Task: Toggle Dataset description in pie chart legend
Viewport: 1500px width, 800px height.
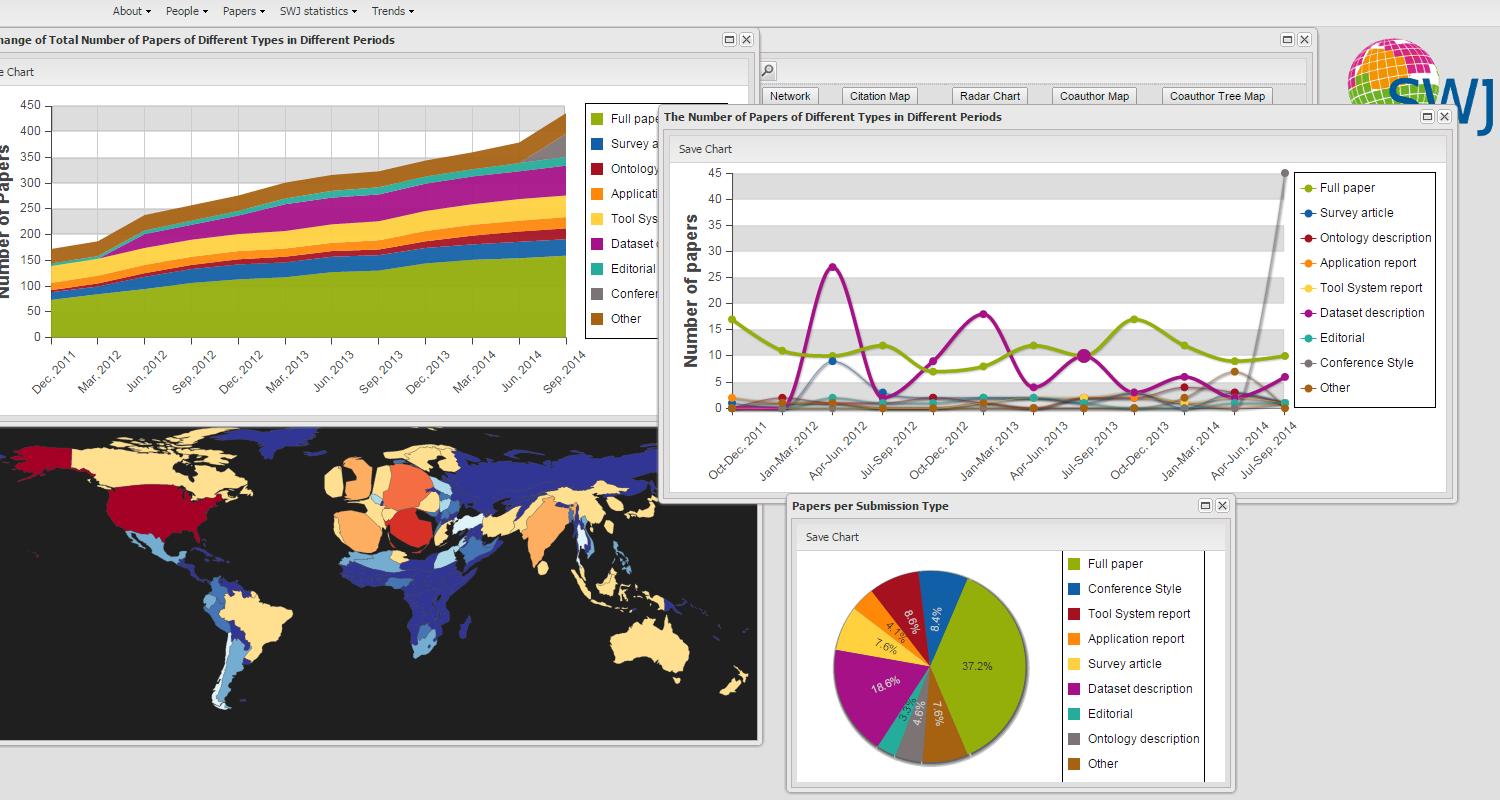Action: coord(1139,689)
